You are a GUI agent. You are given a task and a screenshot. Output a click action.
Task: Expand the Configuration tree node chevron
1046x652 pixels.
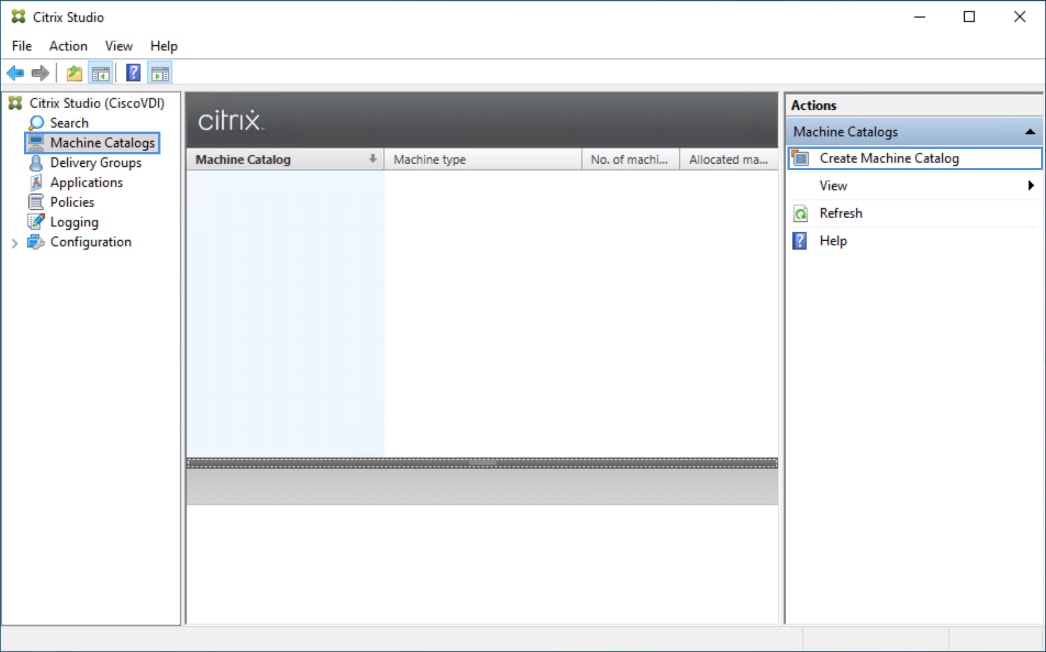[15, 243]
